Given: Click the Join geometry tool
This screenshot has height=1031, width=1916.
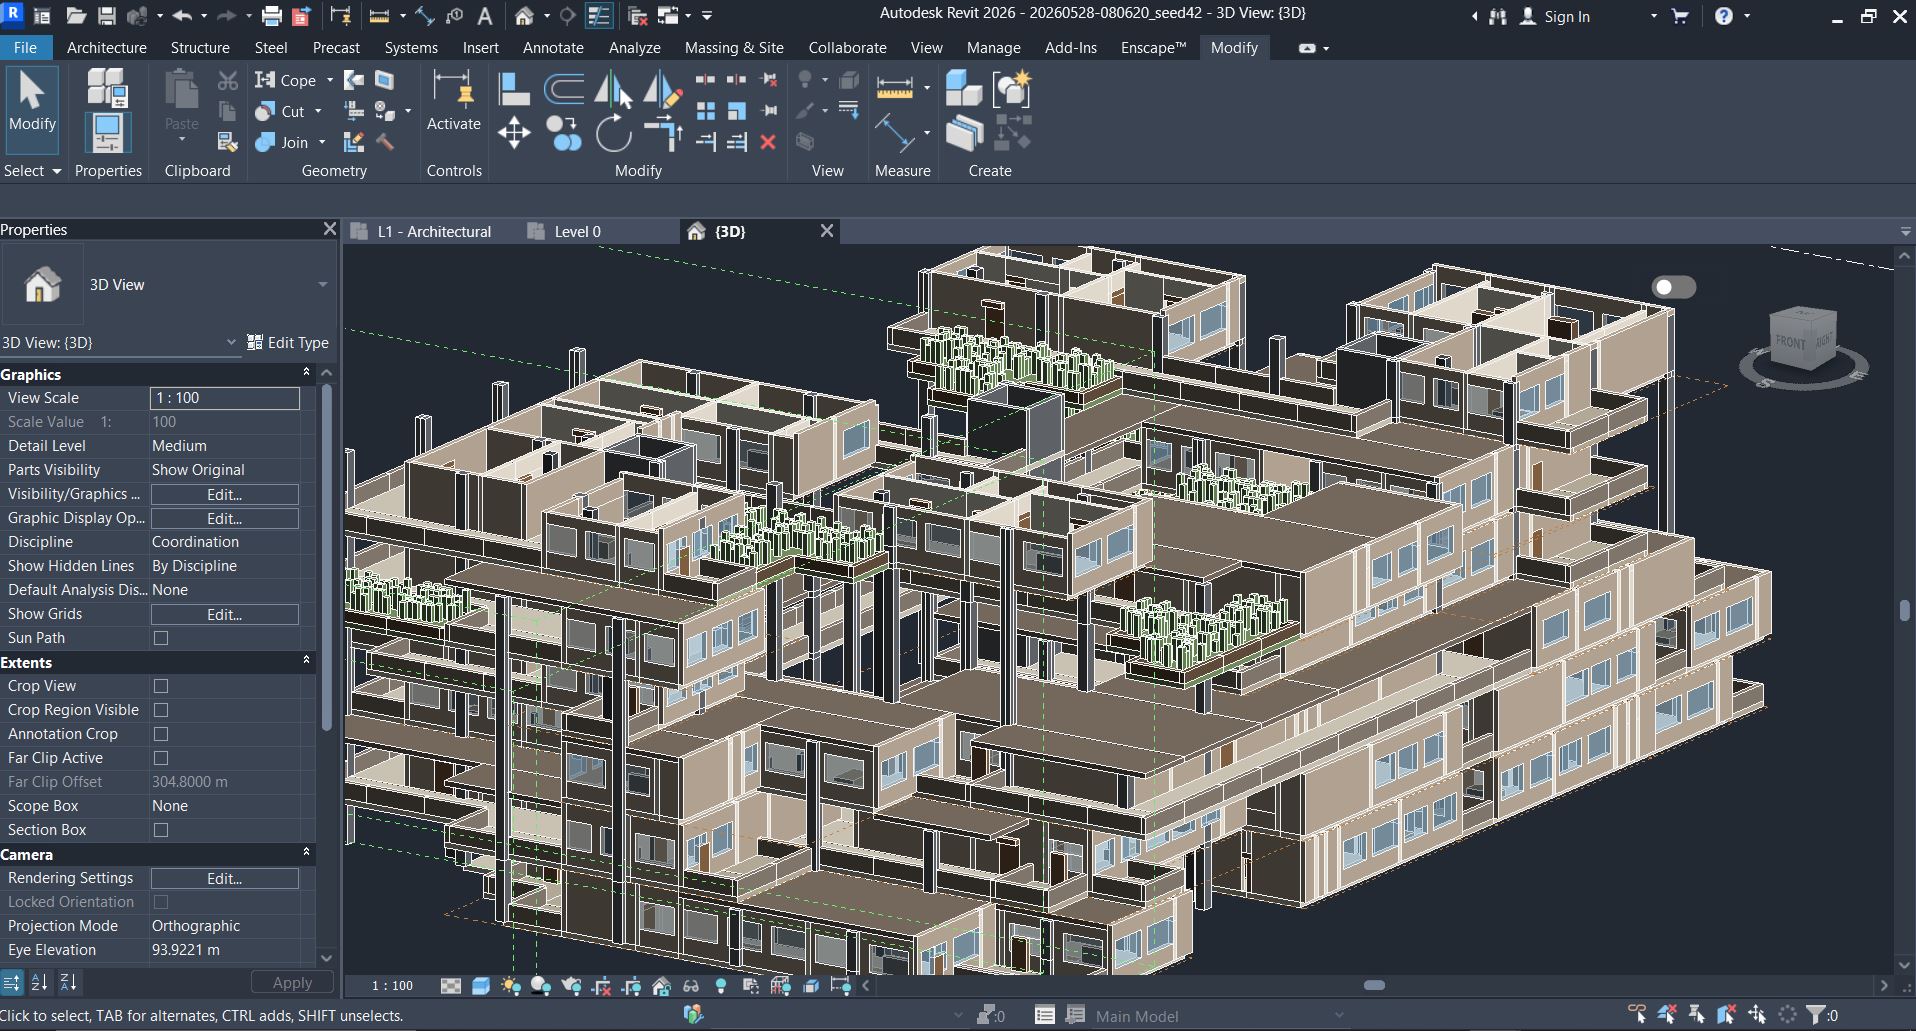Looking at the screenshot, I should pos(282,142).
